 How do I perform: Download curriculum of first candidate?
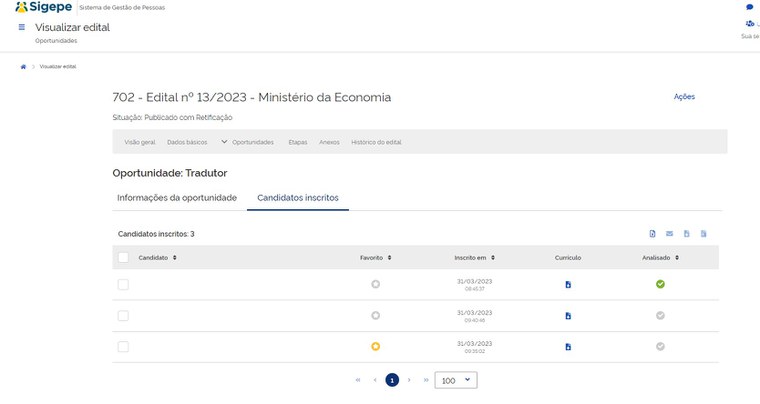(x=568, y=285)
